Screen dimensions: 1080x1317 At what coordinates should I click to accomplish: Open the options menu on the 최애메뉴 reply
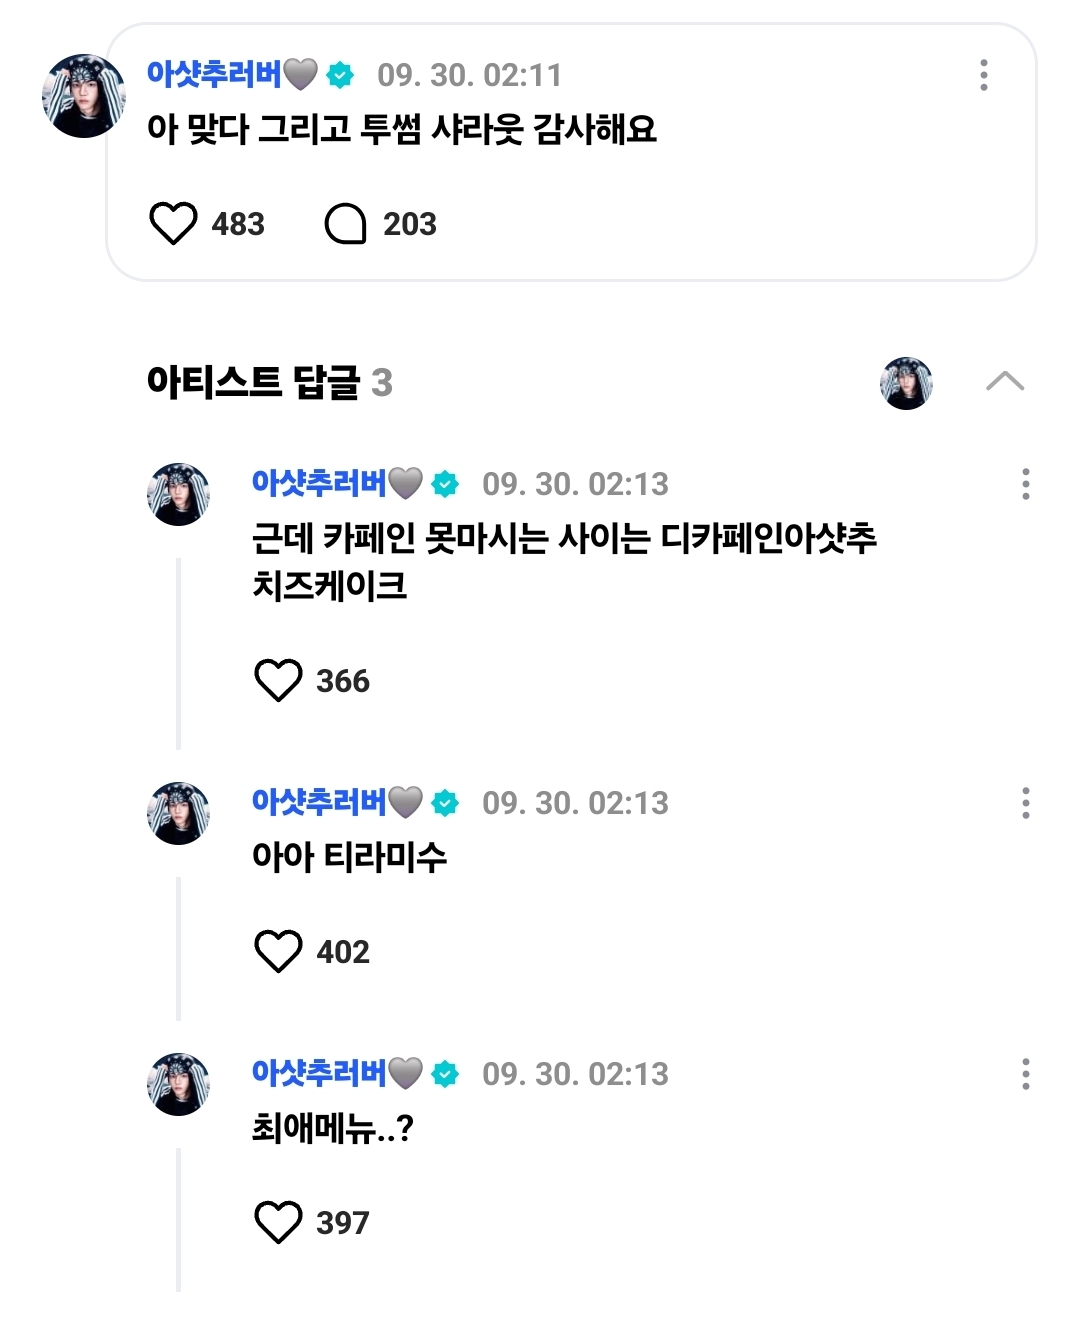(x=1025, y=1074)
